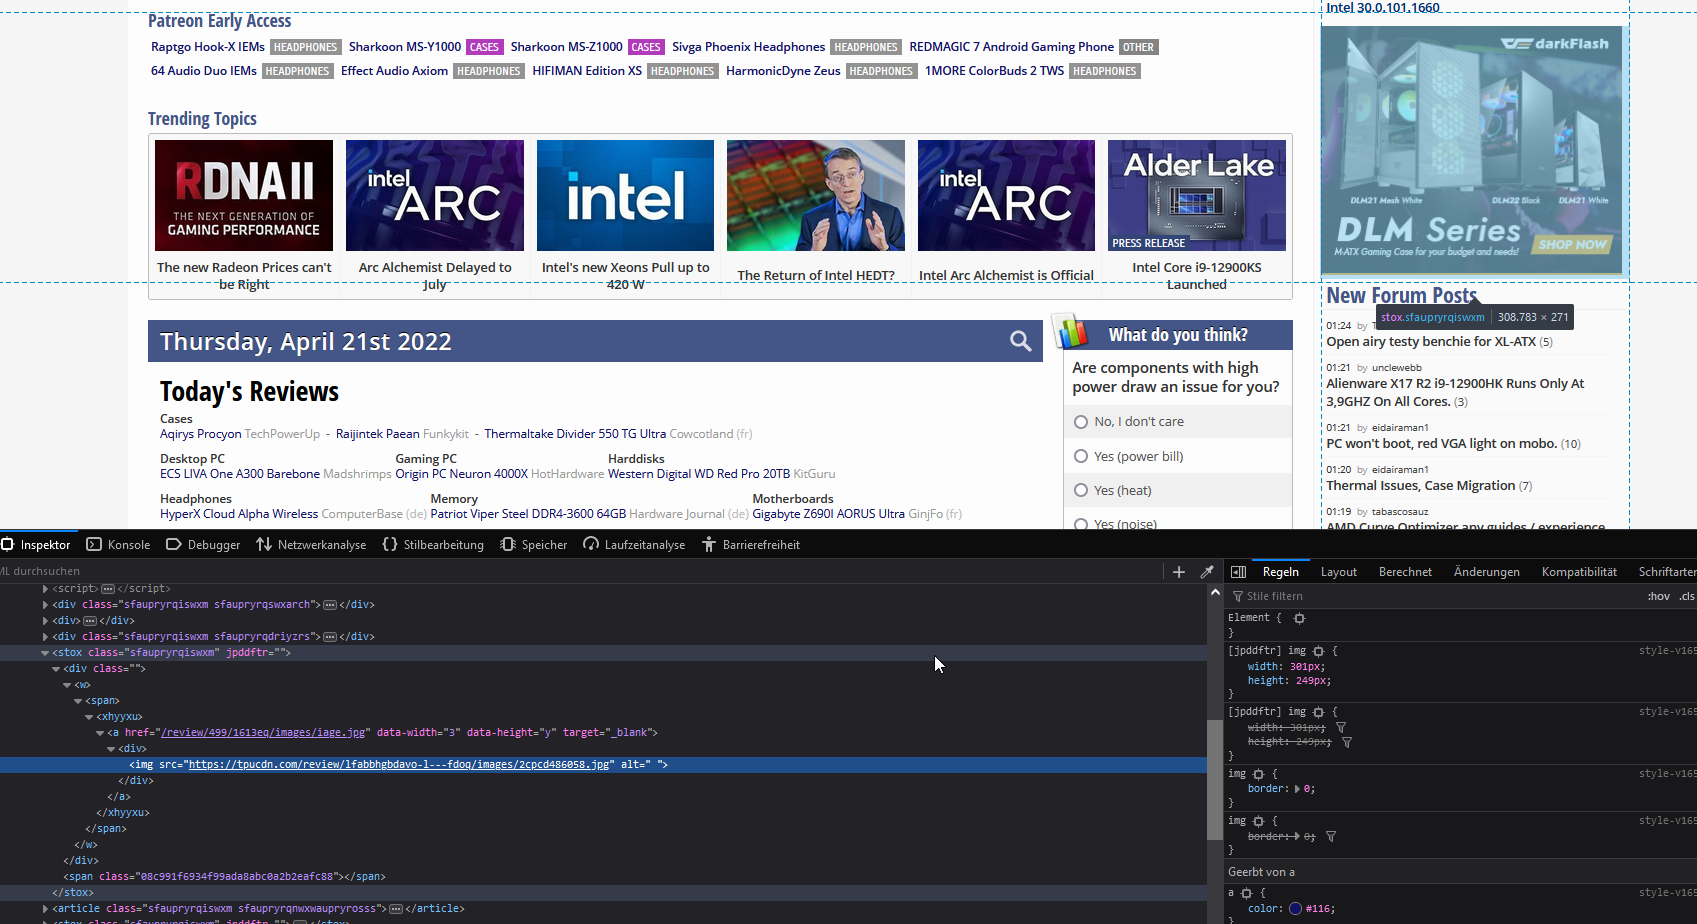Open HyperX Cloud Alpha Wireless review link
Image resolution: width=1697 pixels, height=924 pixels.
[239, 514]
